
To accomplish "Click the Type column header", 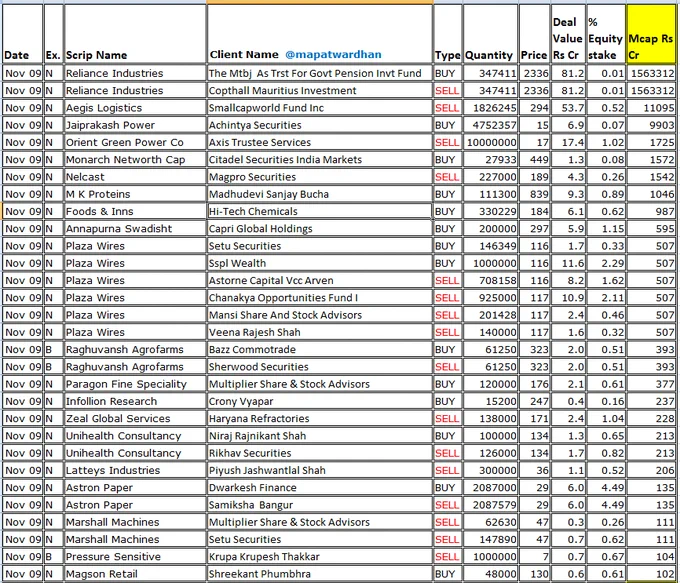I will click(x=448, y=34).
